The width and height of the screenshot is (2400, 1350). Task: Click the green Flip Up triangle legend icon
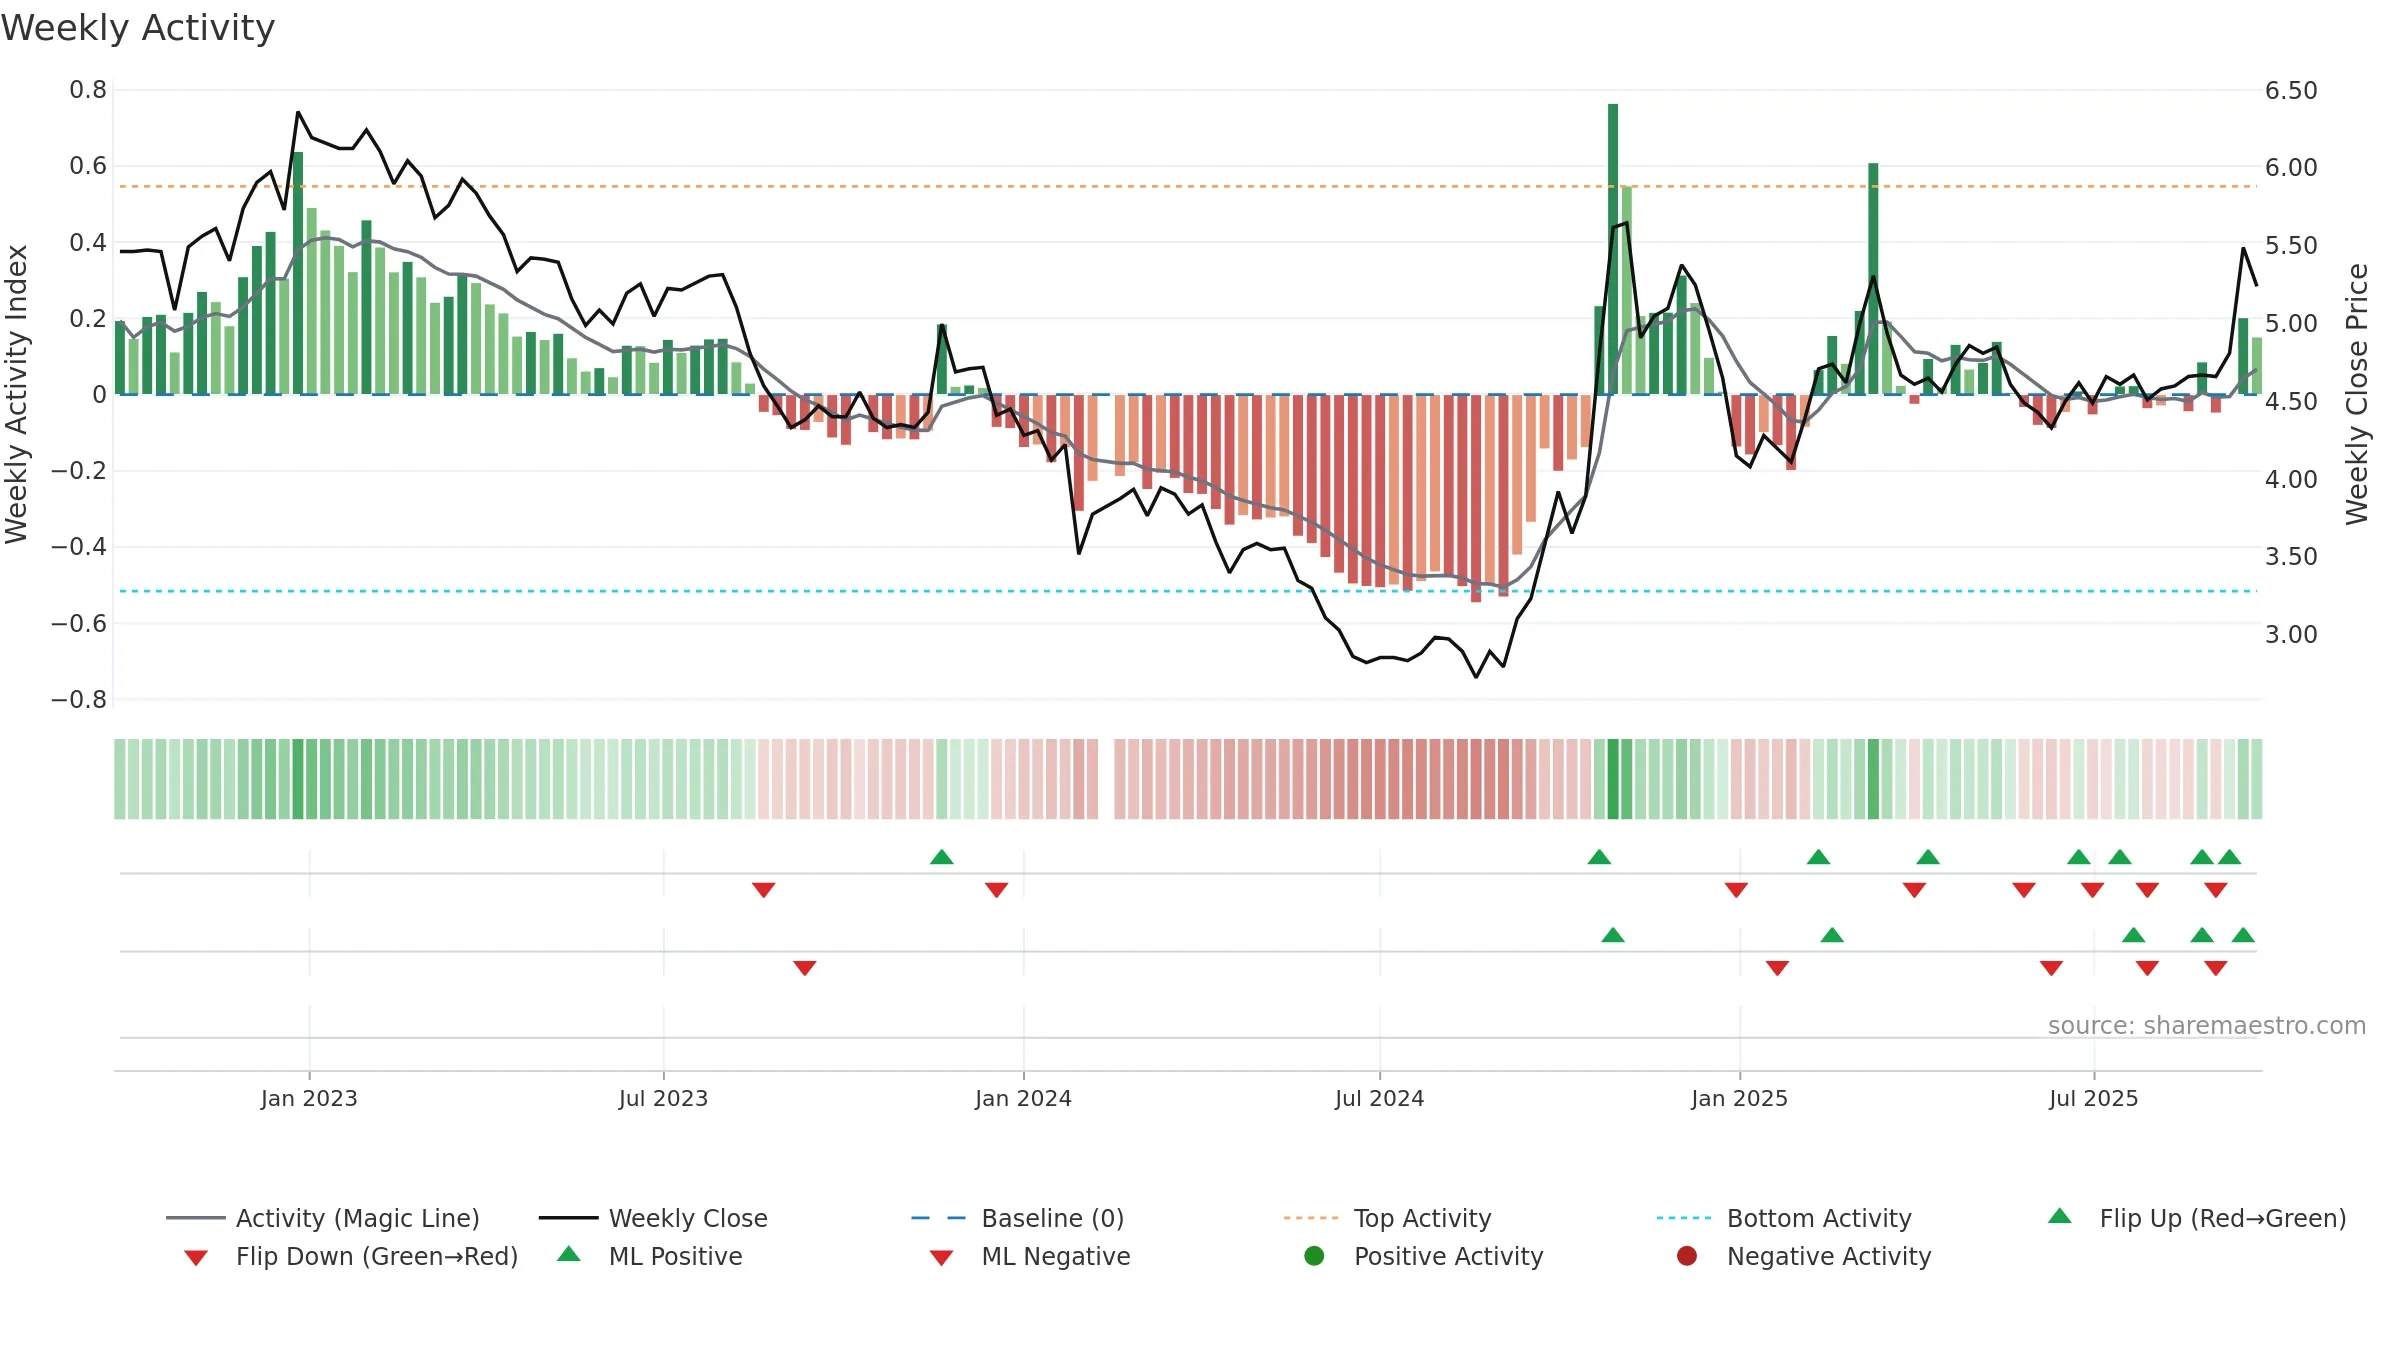coord(2060,1216)
